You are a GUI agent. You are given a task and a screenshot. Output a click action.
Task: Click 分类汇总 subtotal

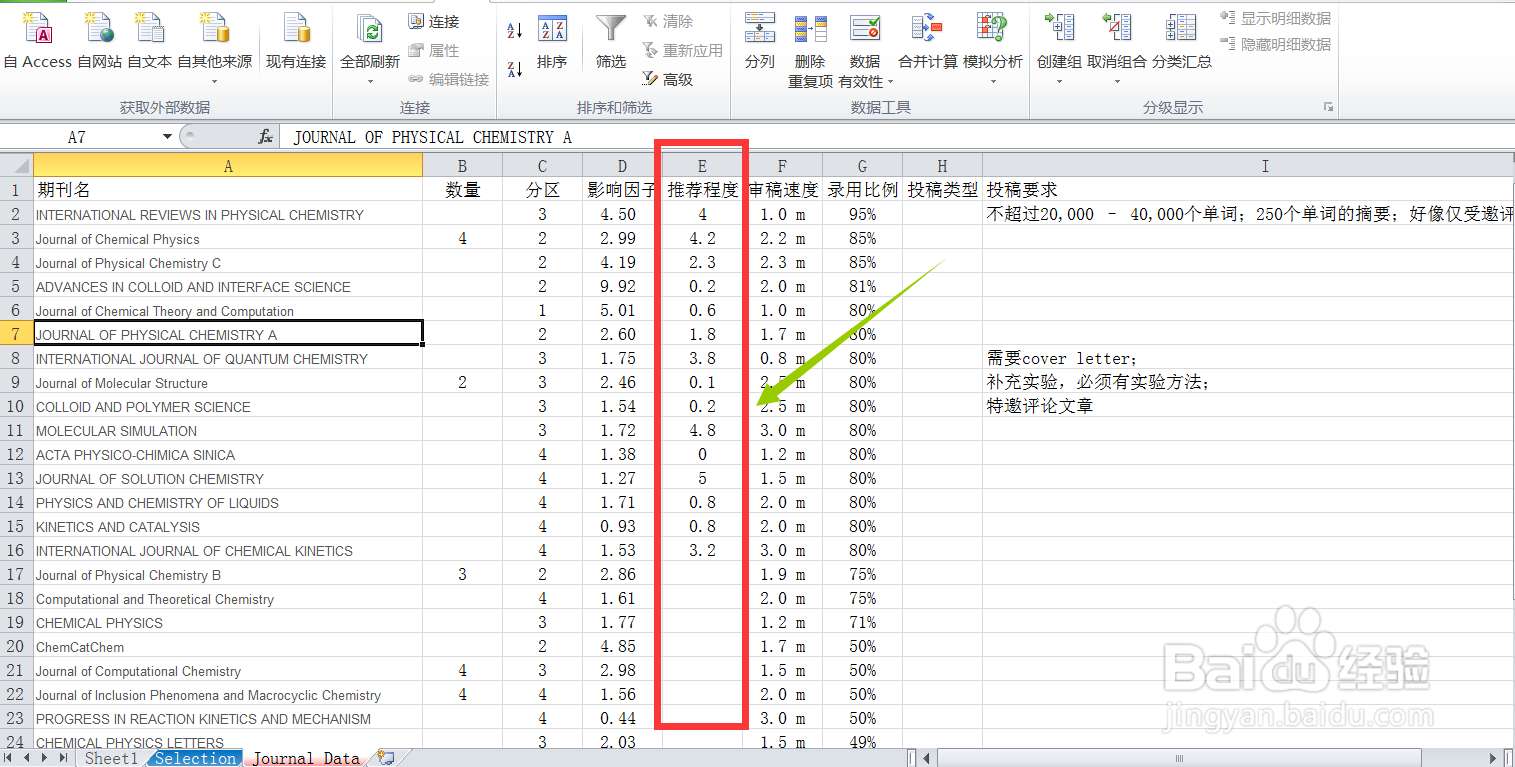pos(1182,42)
